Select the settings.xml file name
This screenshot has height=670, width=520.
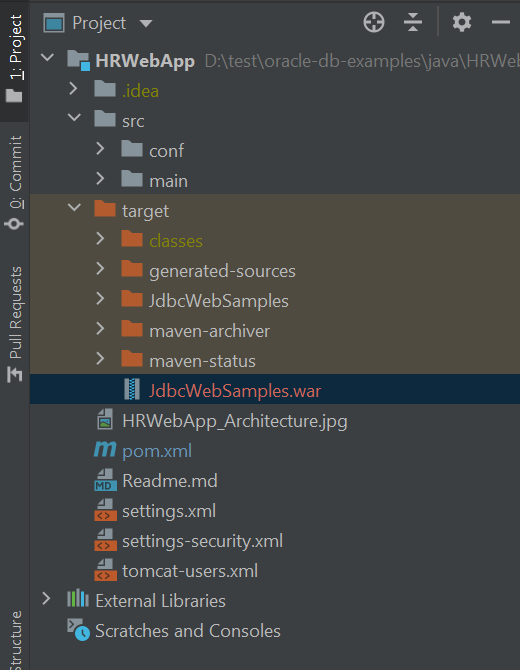click(169, 511)
